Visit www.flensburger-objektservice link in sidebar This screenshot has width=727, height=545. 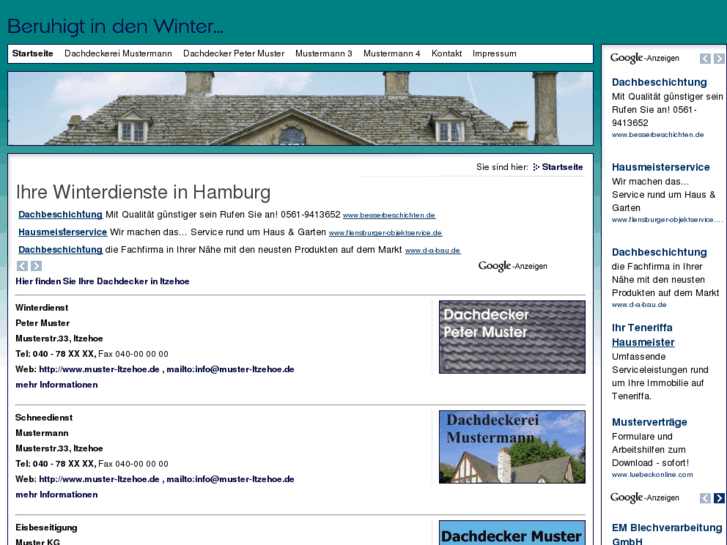(667, 220)
